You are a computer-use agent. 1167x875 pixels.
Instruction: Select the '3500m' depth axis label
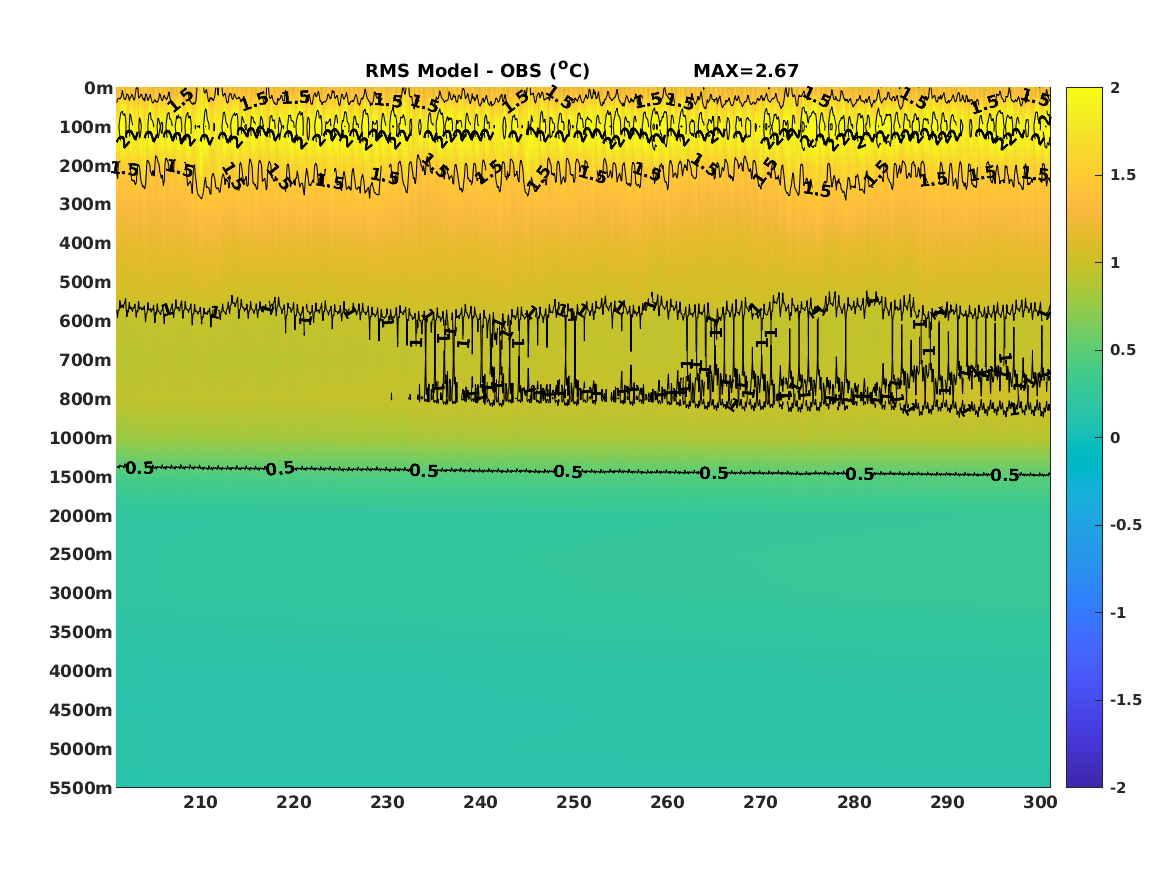click(81, 632)
